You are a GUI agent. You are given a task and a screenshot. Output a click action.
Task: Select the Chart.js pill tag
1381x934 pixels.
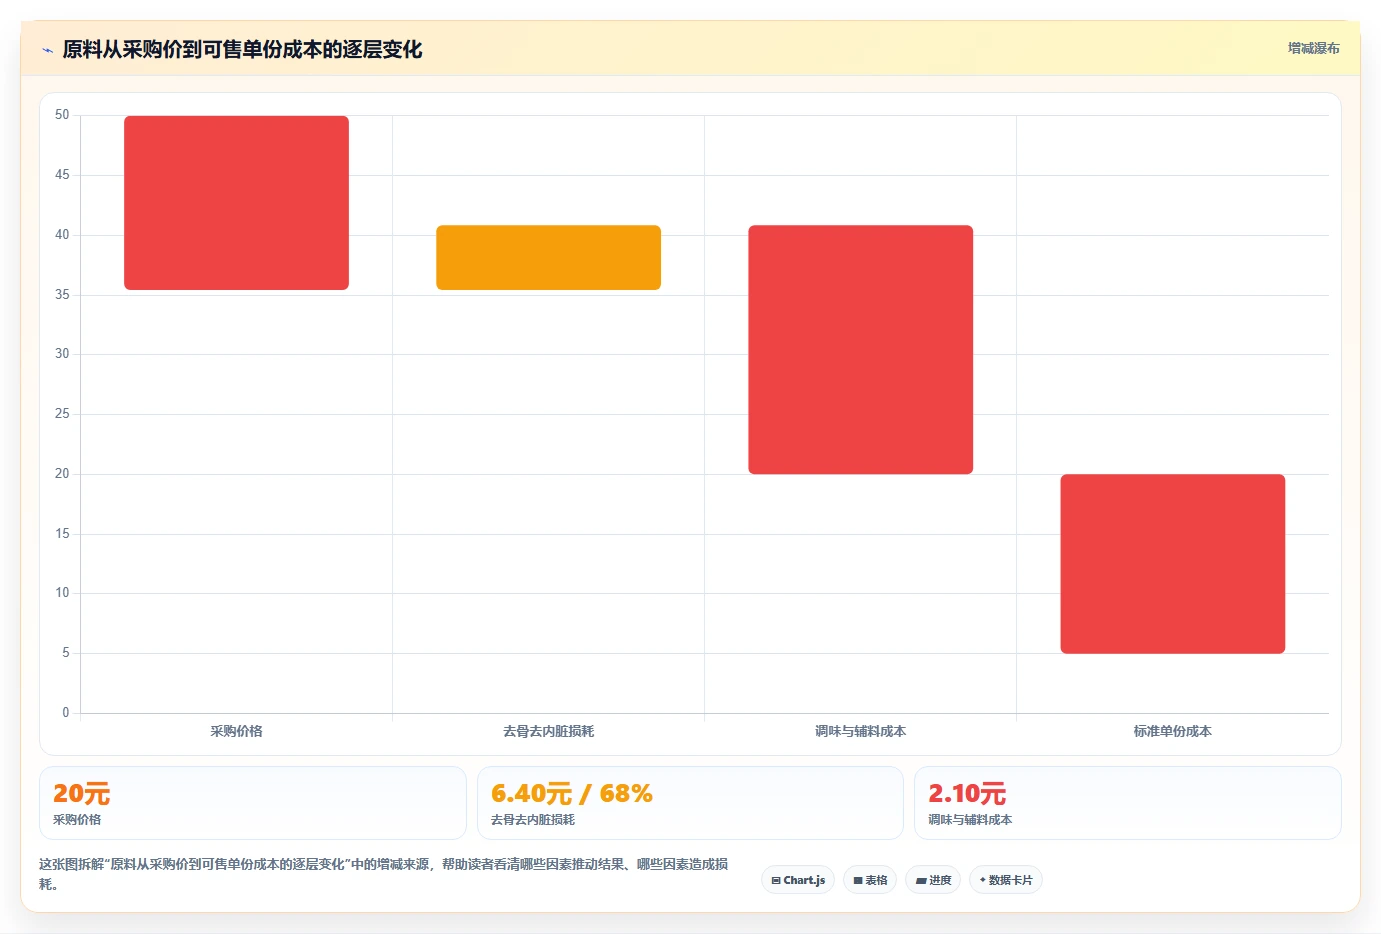click(x=798, y=880)
